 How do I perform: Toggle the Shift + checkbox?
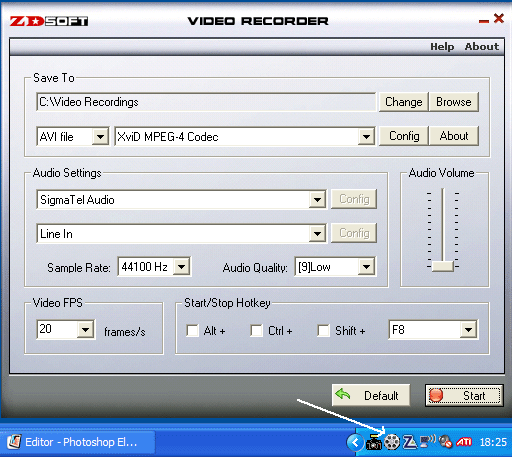click(323, 331)
